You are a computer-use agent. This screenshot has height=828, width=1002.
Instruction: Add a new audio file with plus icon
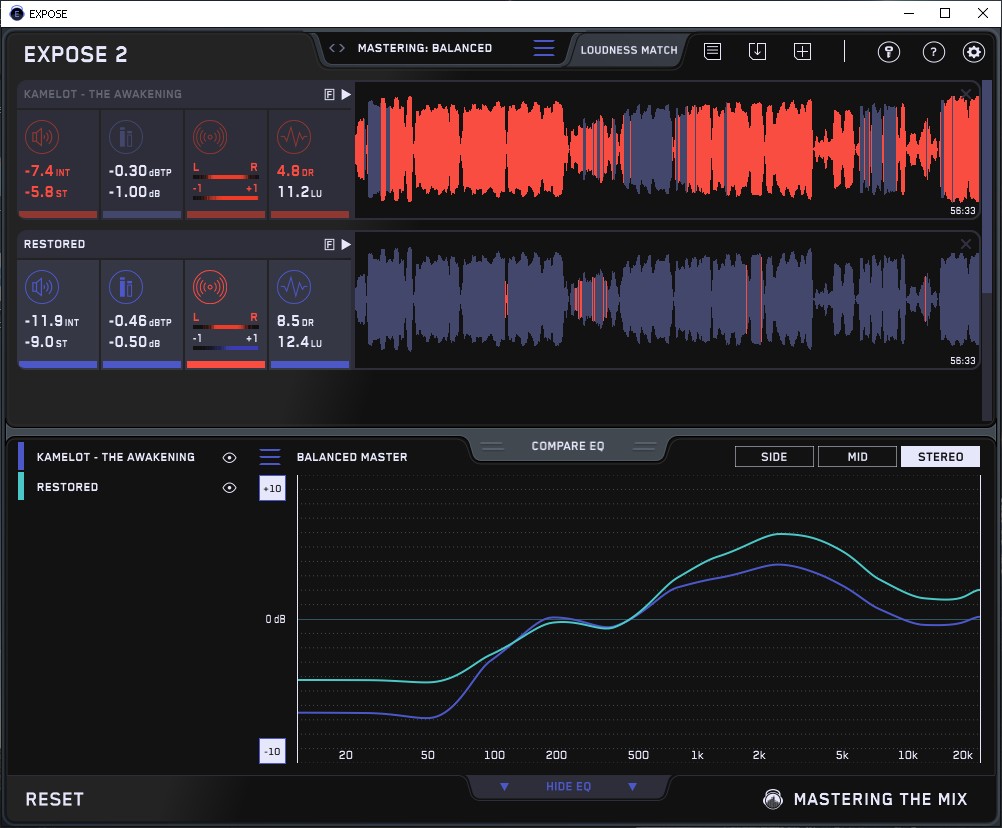pyautogui.click(x=802, y=51)
